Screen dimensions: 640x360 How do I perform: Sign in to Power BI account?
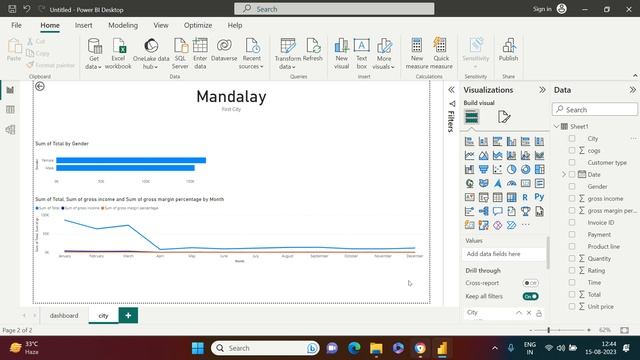[x=550, y=9]
